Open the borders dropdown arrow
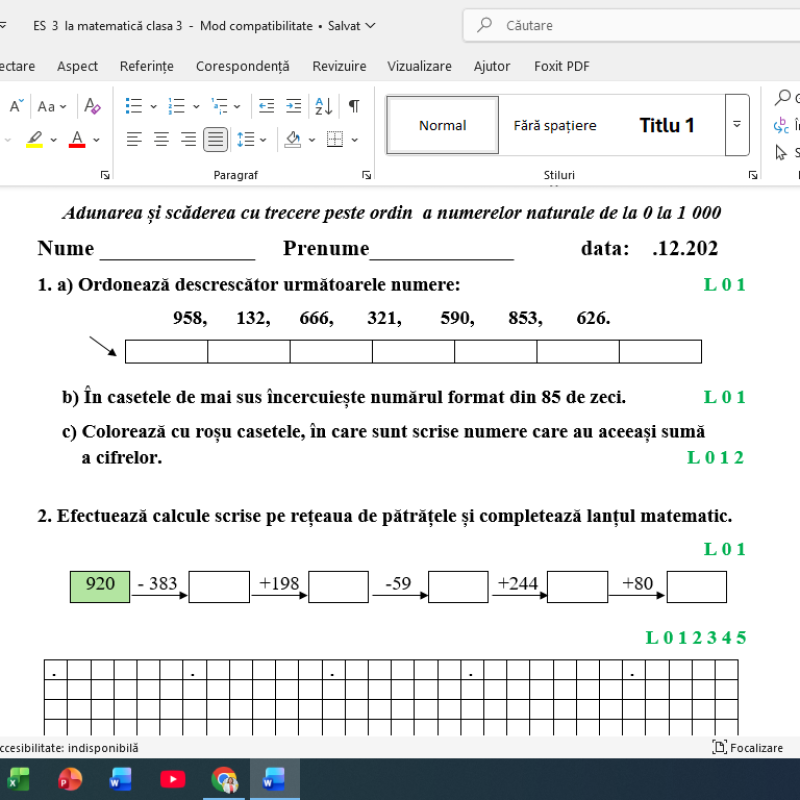This screenshot has height=800, width=800. [x=353, y=140]
